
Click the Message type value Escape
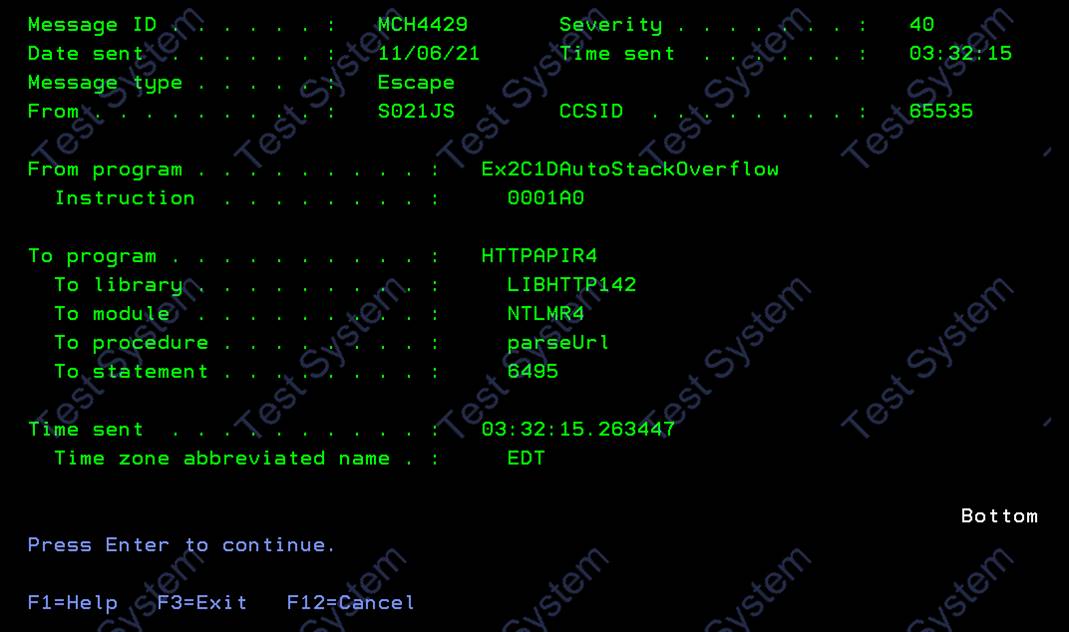pos(416,82)
